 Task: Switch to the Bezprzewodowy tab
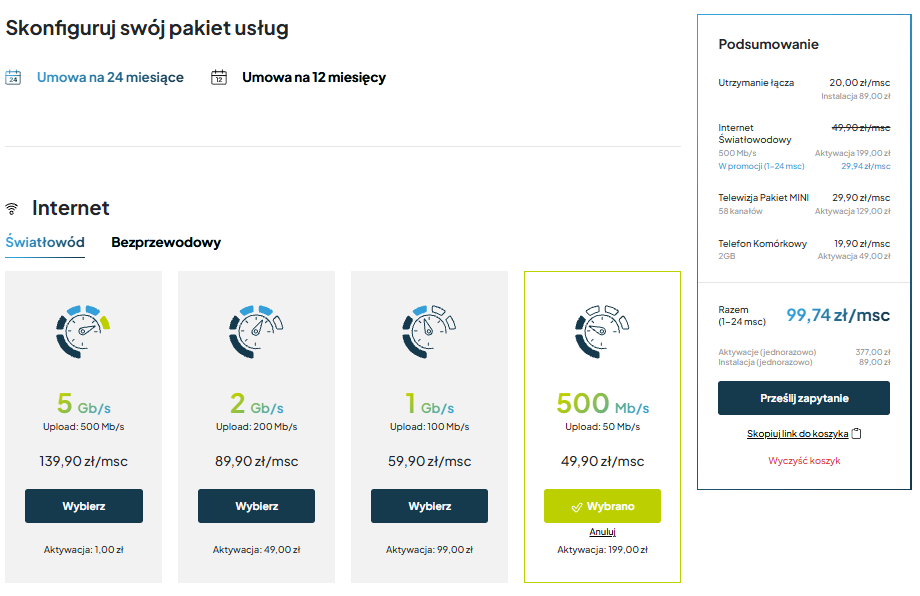(166, 242)
